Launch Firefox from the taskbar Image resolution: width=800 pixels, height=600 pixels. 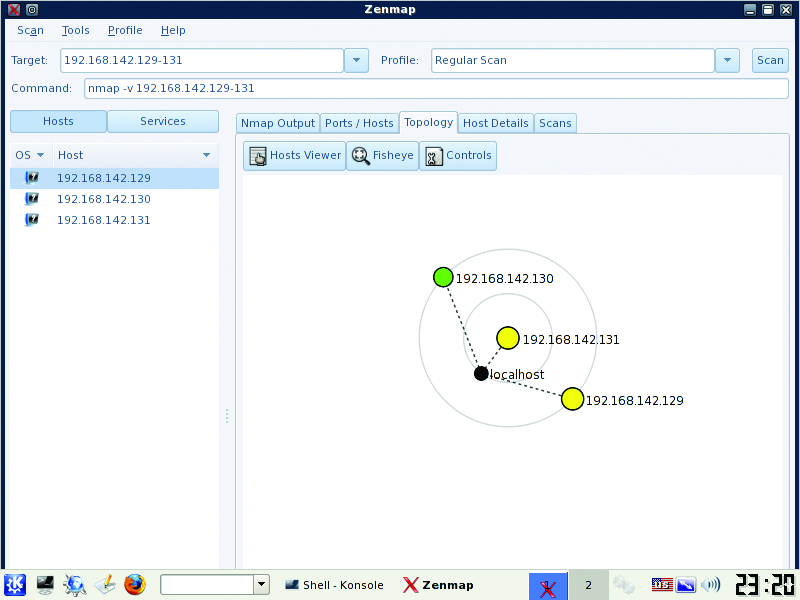click(135, 585)
